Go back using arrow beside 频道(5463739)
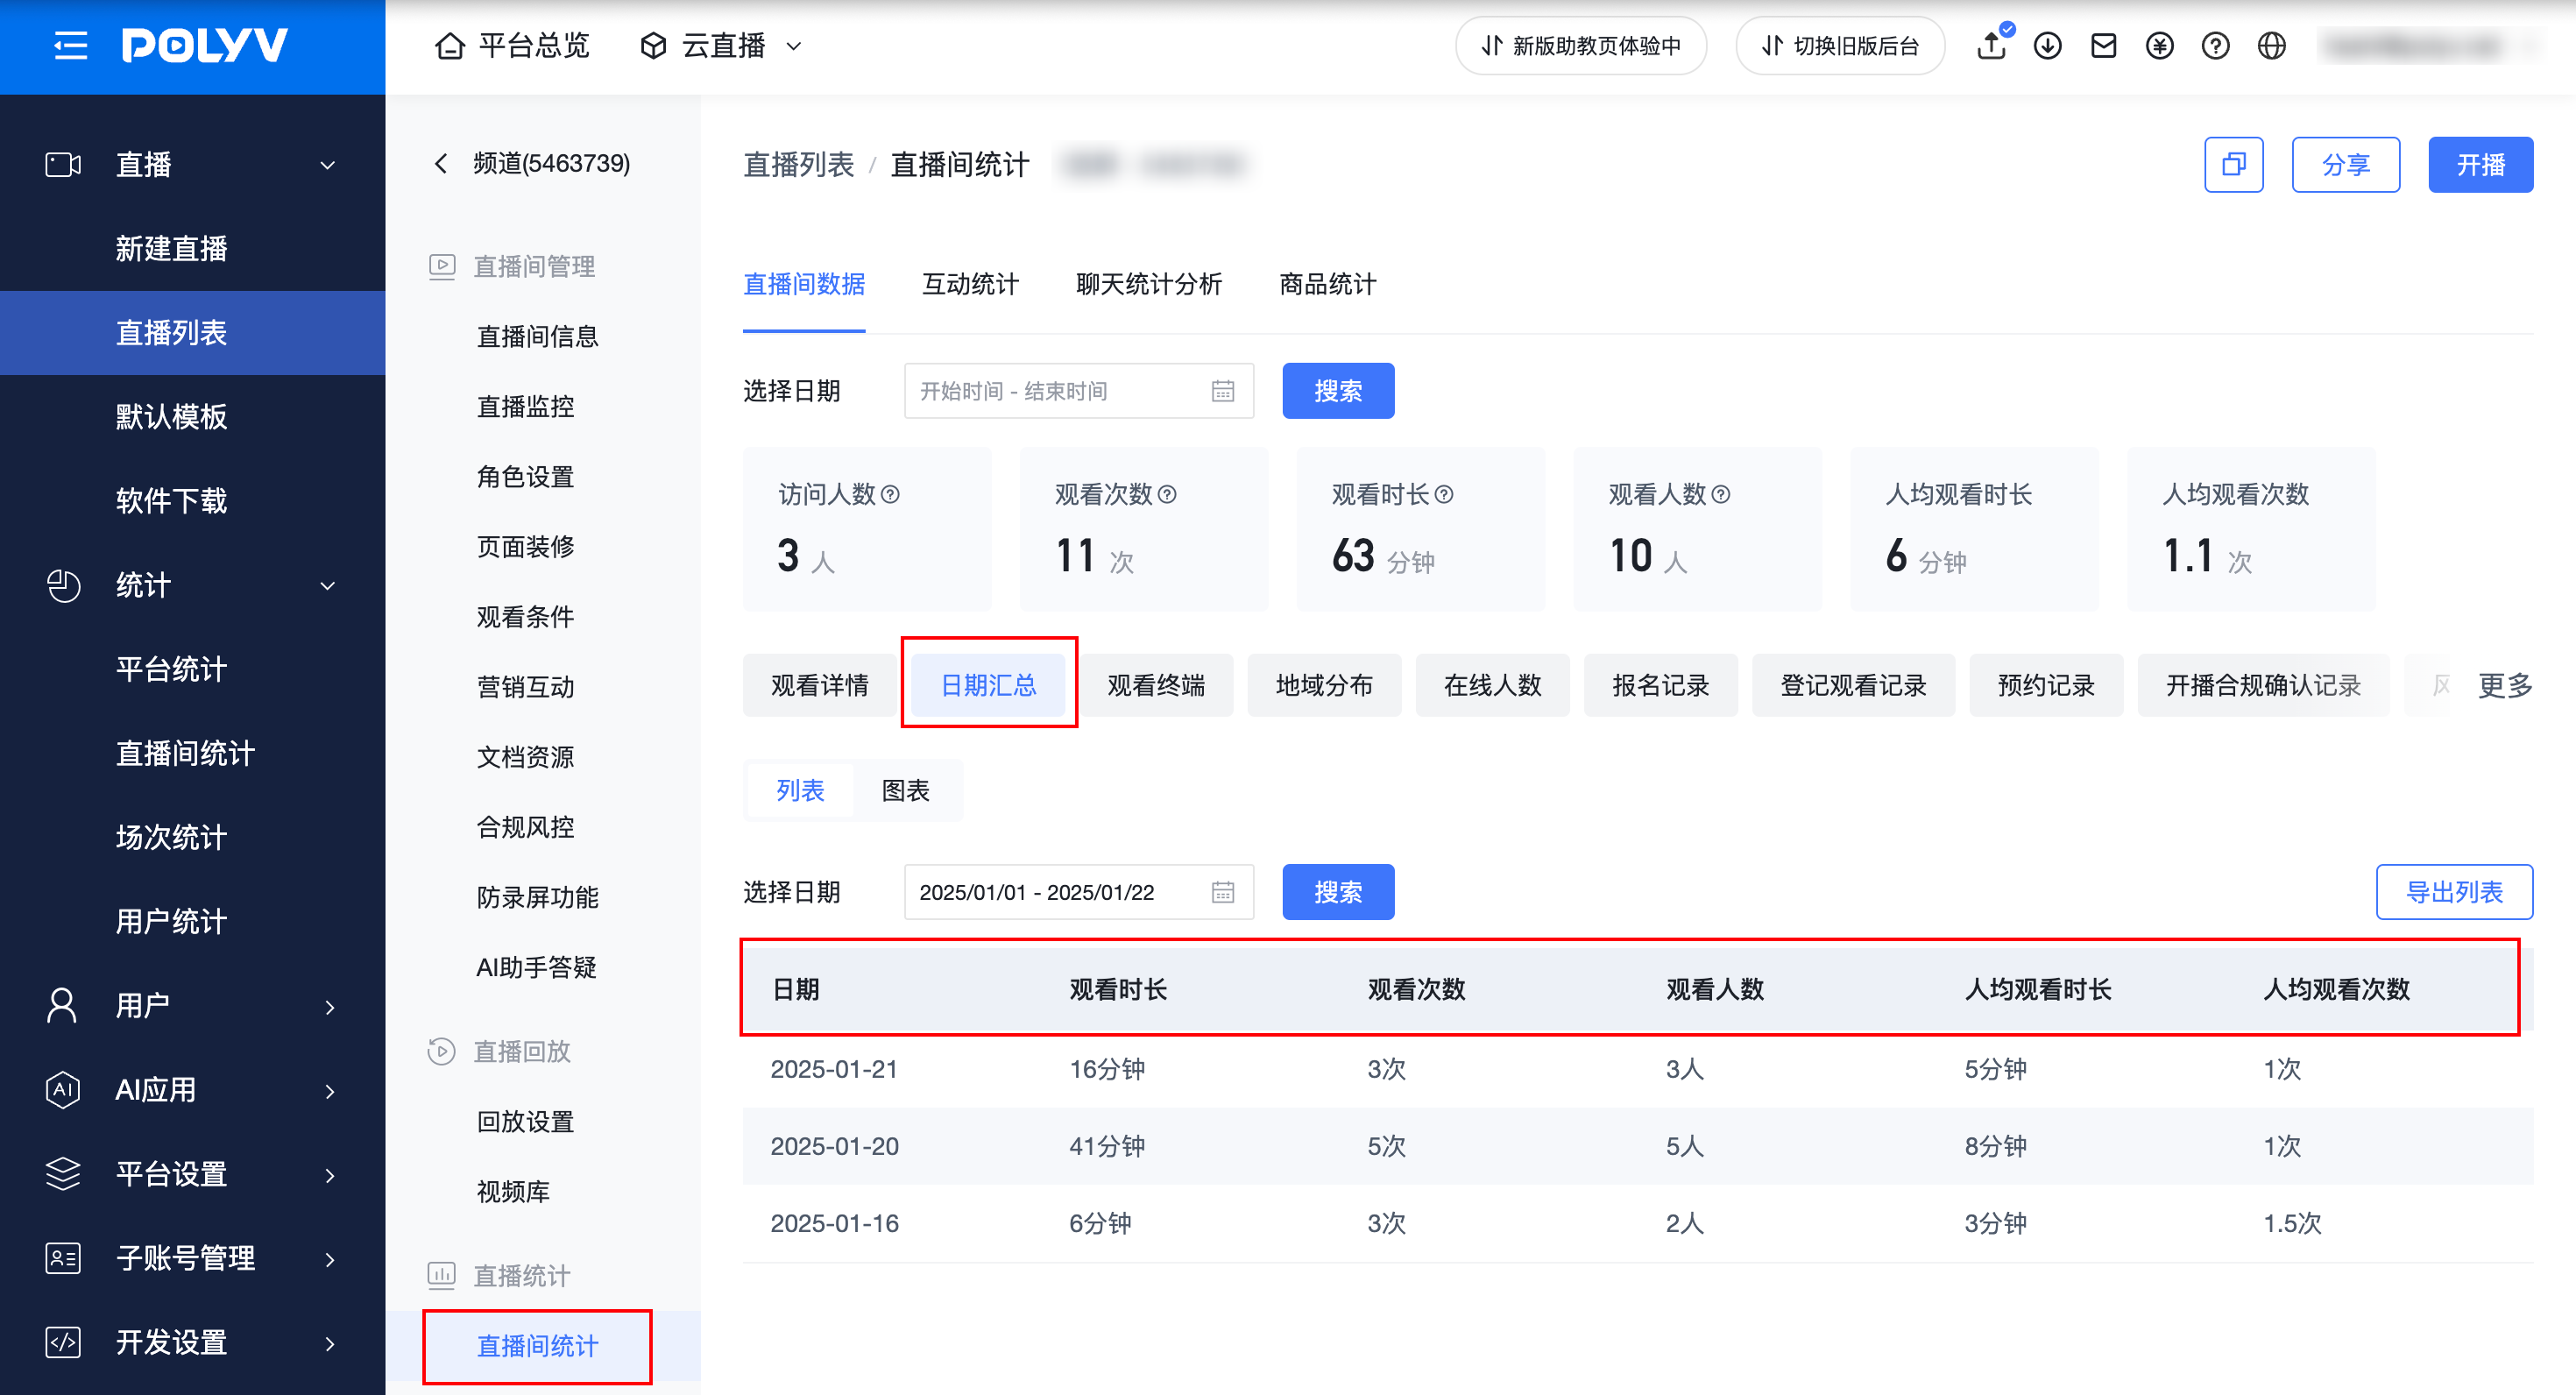2576x1395 pixels. (x=440, y=163)
